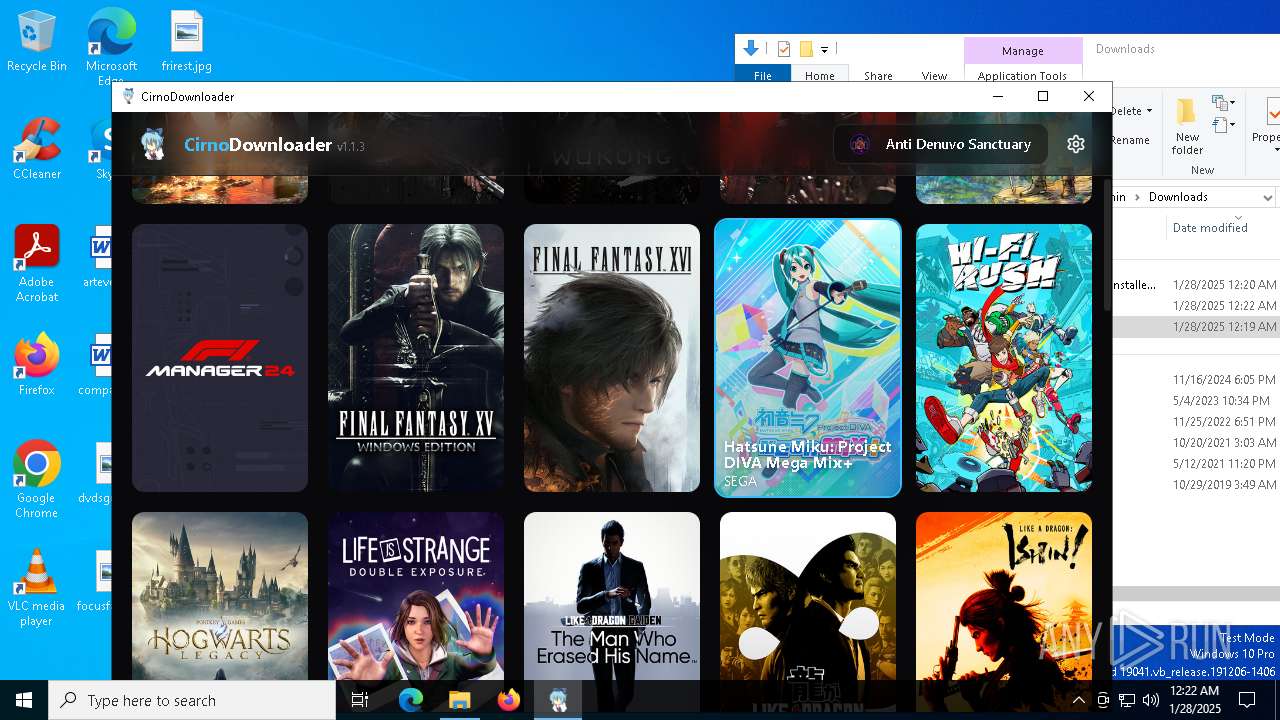The height and width of the screenshot is (720, 1280).
Task: Click 10/29/2019 3:49 AM date cell
Action: [x=1224, y=485]
